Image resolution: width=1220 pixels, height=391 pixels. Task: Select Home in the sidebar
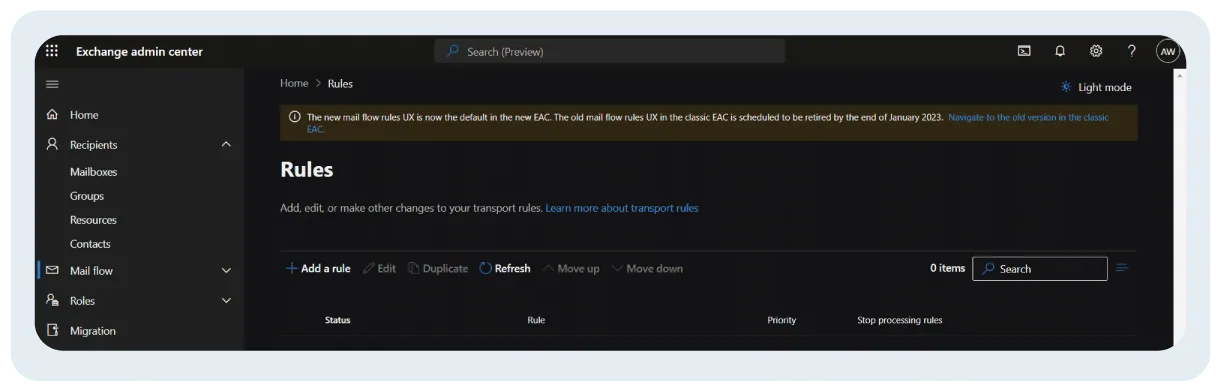coord(84,115)
